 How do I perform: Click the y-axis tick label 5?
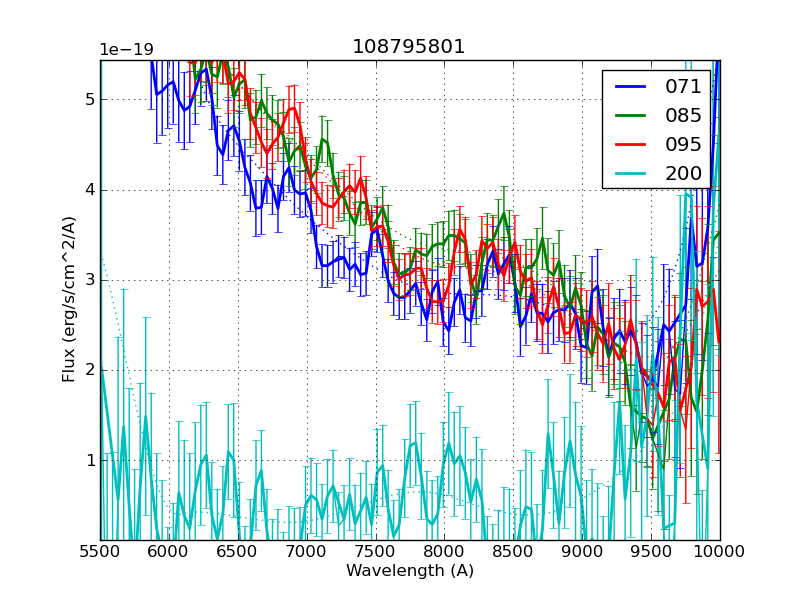pos(88,99)
